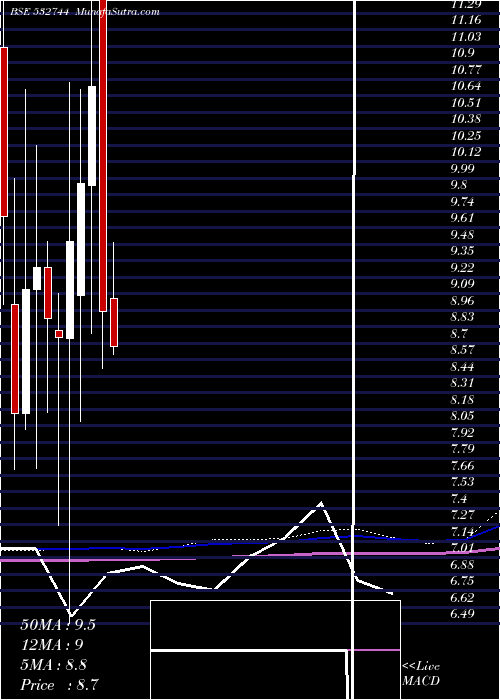Select the 8.18 axis value

pyautogui.click(x=463, y=400)
